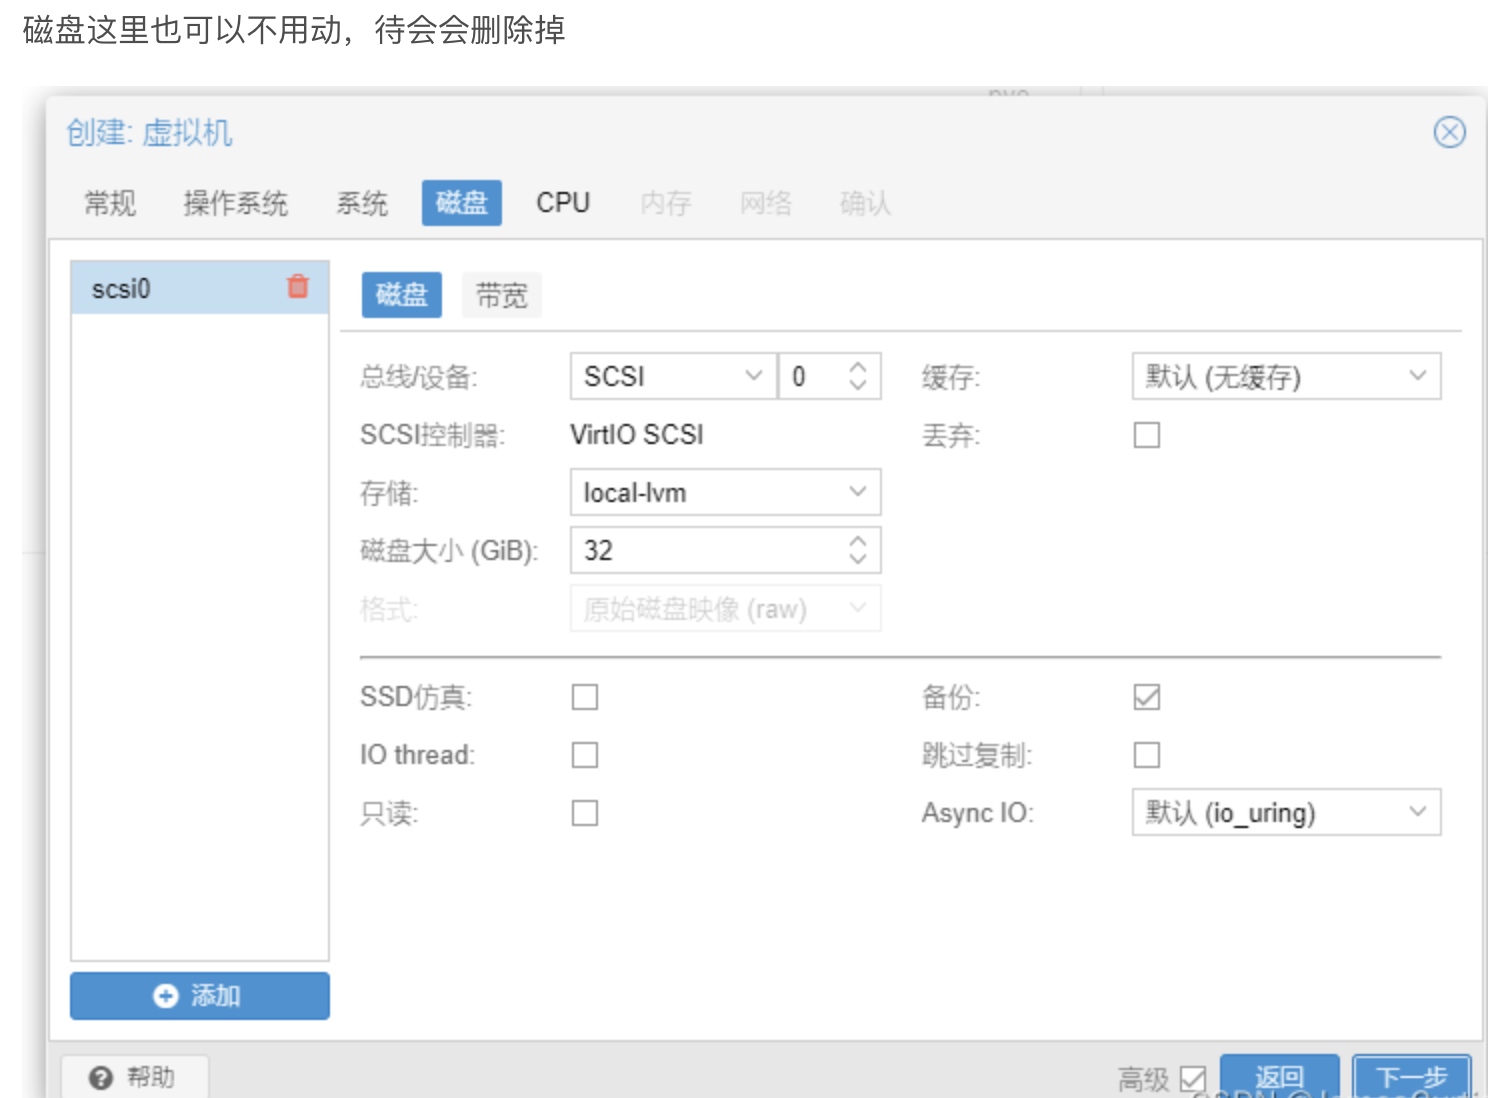Delete the scsi0 disk with trash icon

[298, 287]
